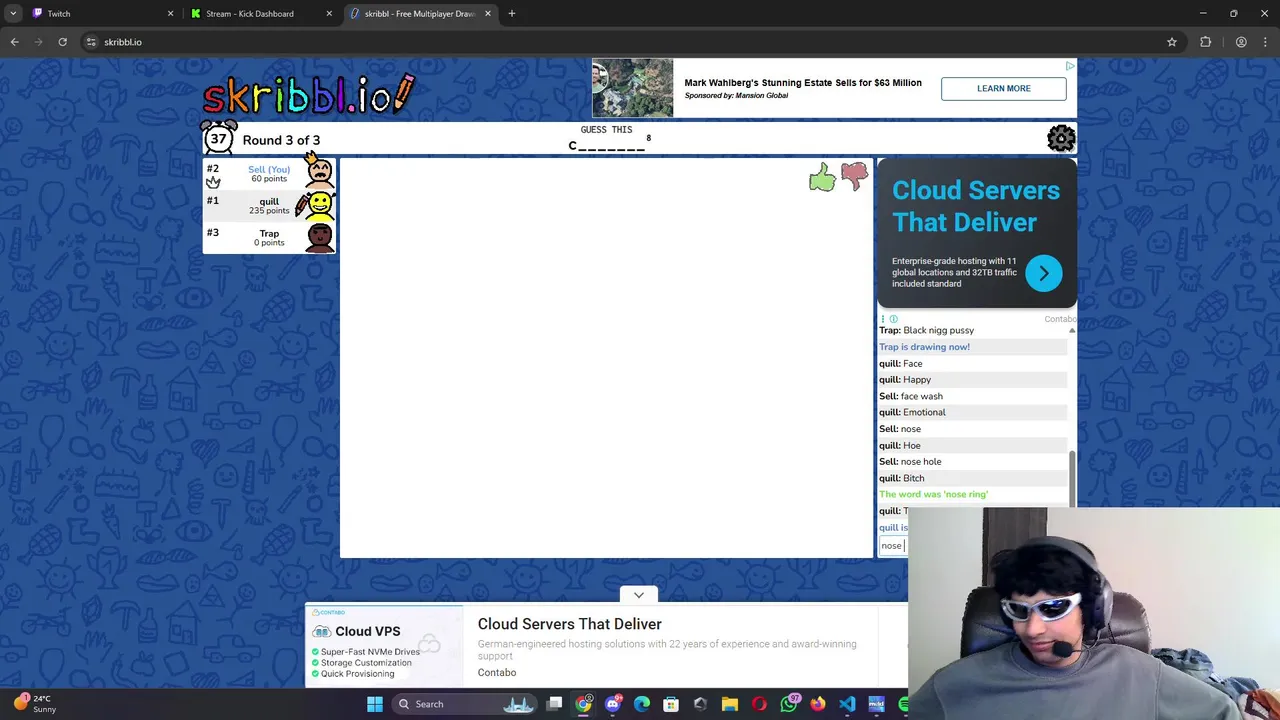Click the round timer clock
The width and height of the screenshot is (1280, 720).
click(x=218, y=138)
